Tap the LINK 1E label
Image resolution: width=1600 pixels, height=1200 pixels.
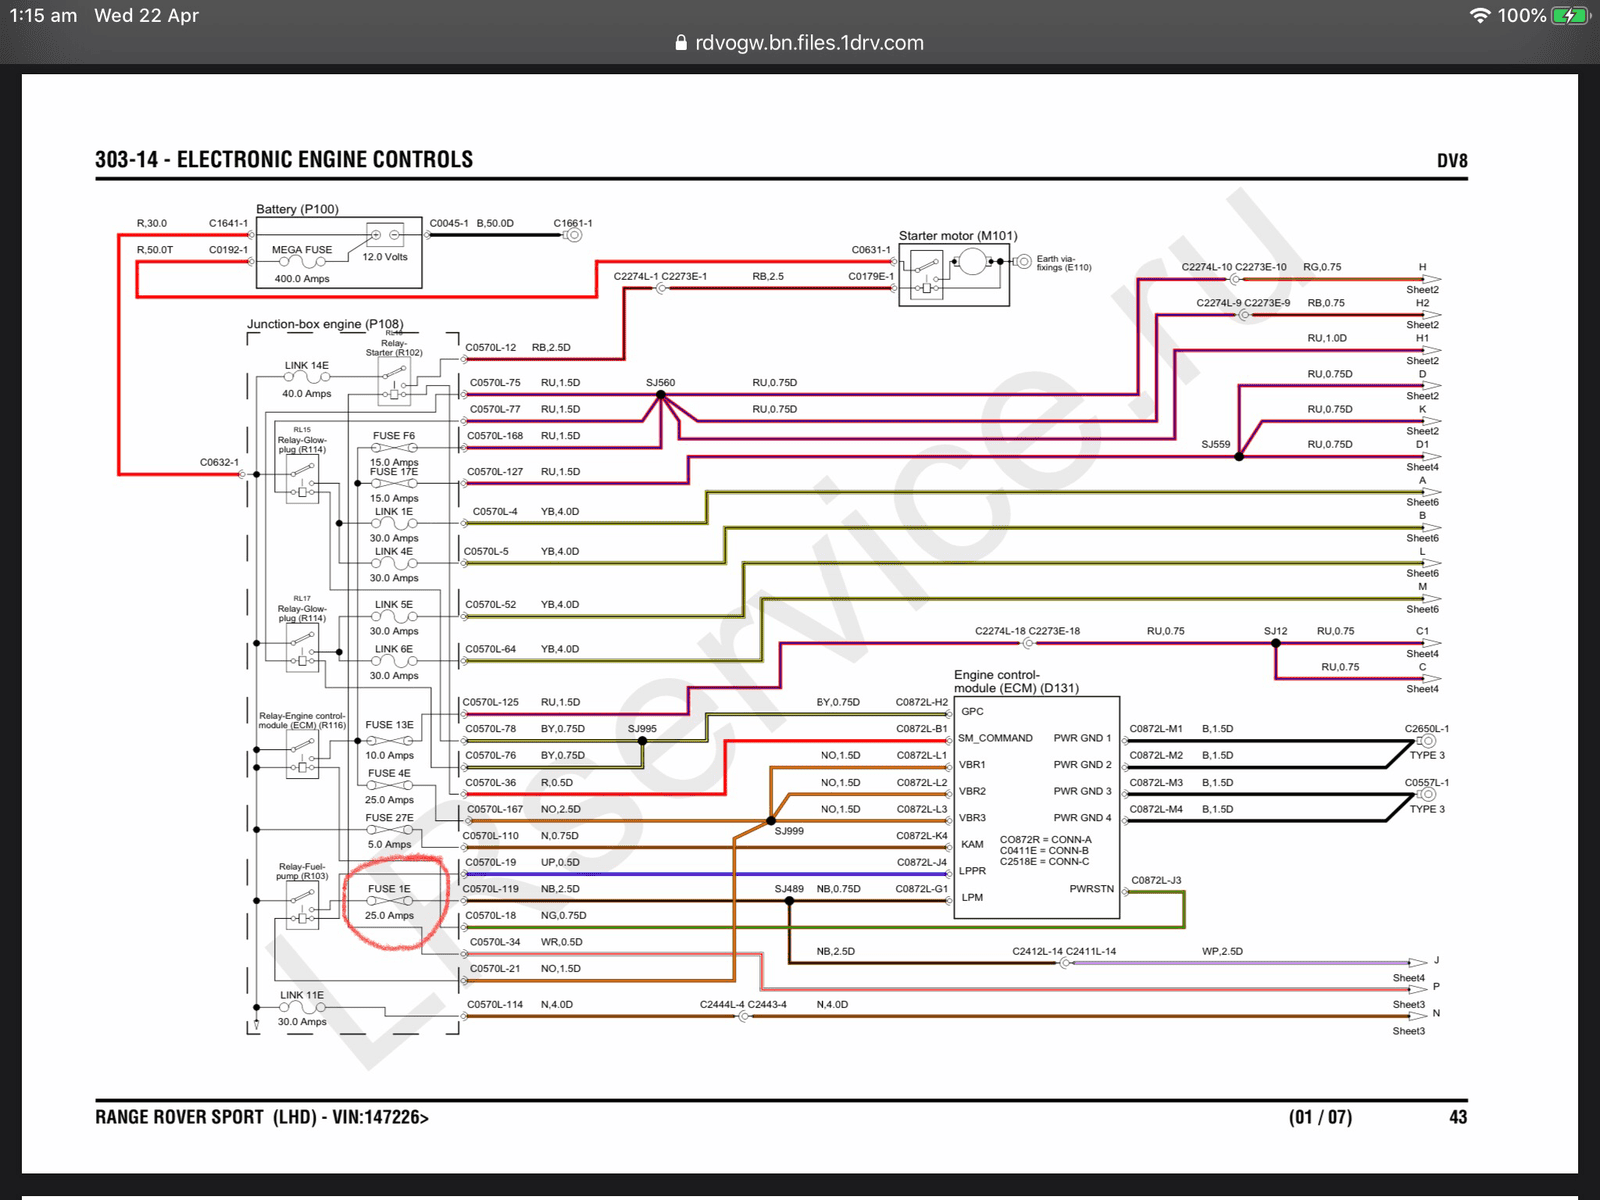coord(394,512)
